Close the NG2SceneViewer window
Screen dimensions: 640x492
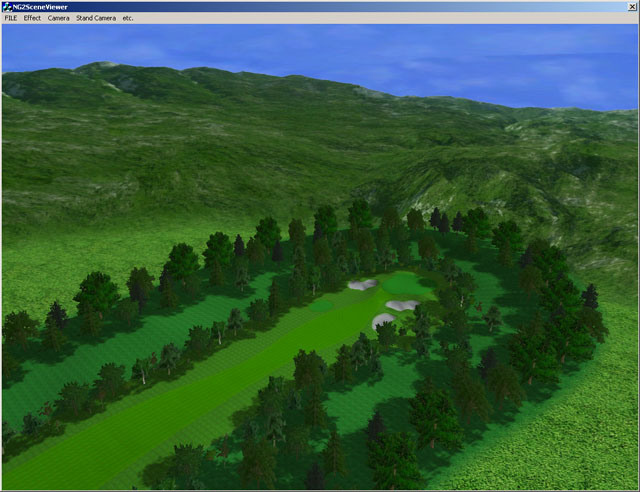pyautogui.click(x=632, y=7)
